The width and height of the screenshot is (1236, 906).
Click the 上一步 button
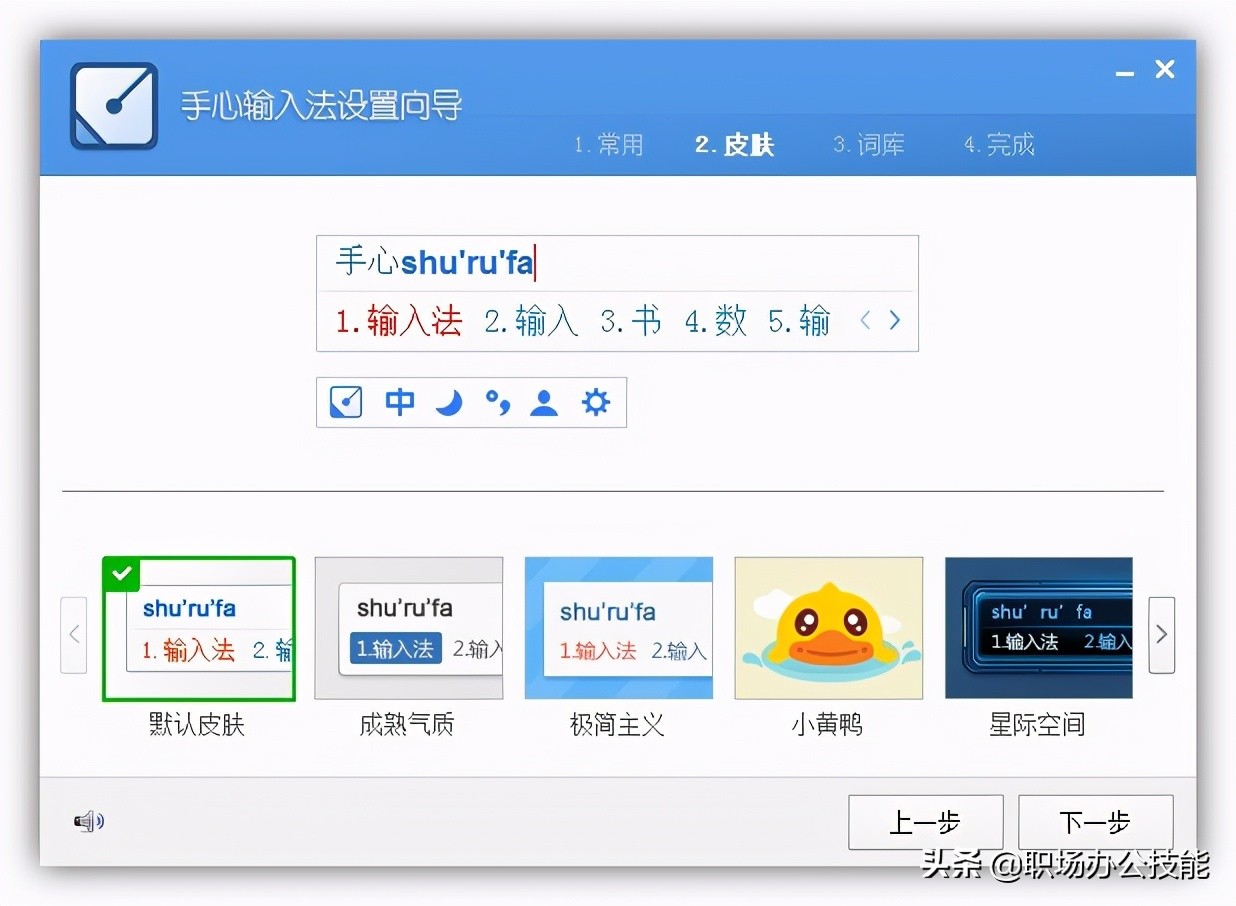click(926, 822)
